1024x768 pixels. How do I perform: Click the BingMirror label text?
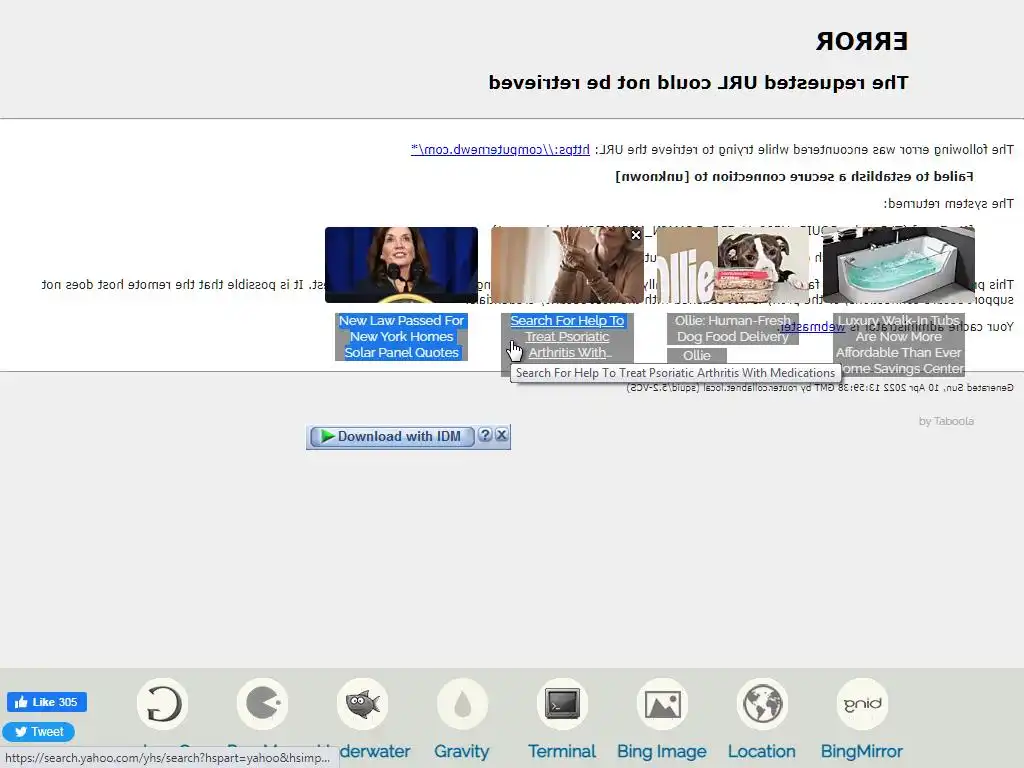pos(862,752)
